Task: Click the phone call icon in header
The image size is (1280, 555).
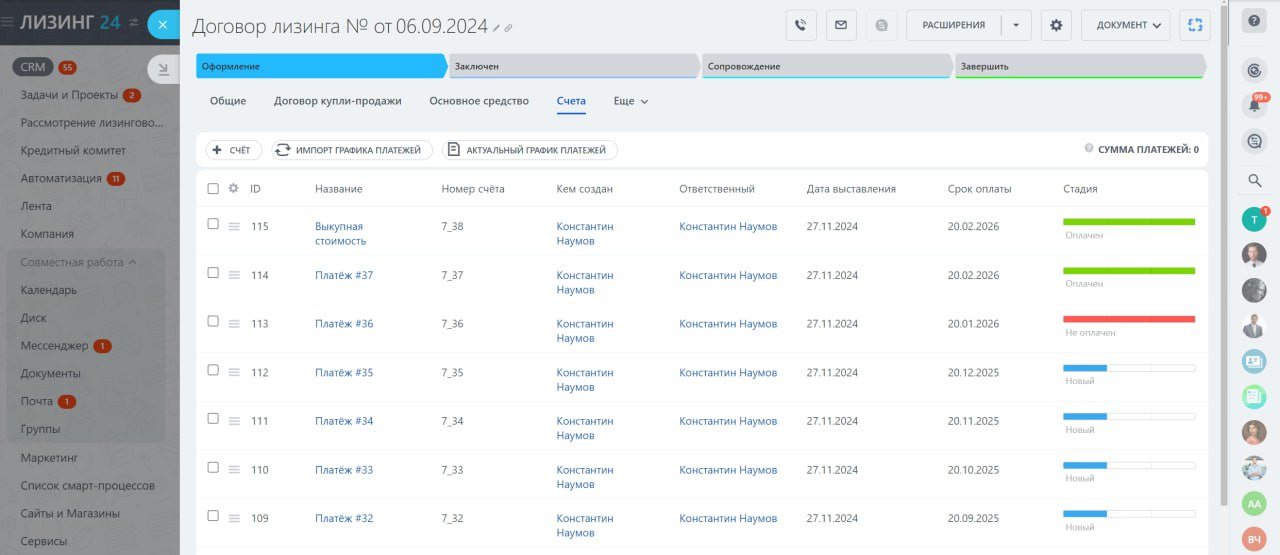Action: coord(801,25)
